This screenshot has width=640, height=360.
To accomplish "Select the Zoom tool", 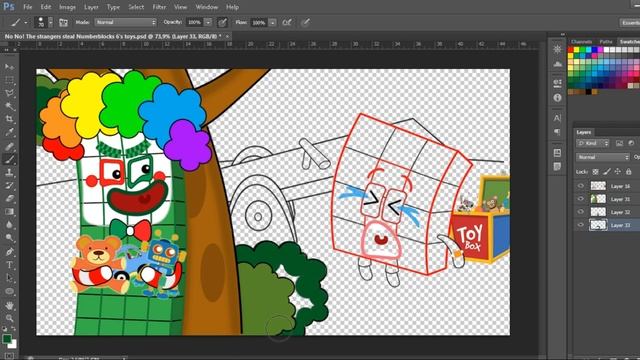I will tap(9, 318).
